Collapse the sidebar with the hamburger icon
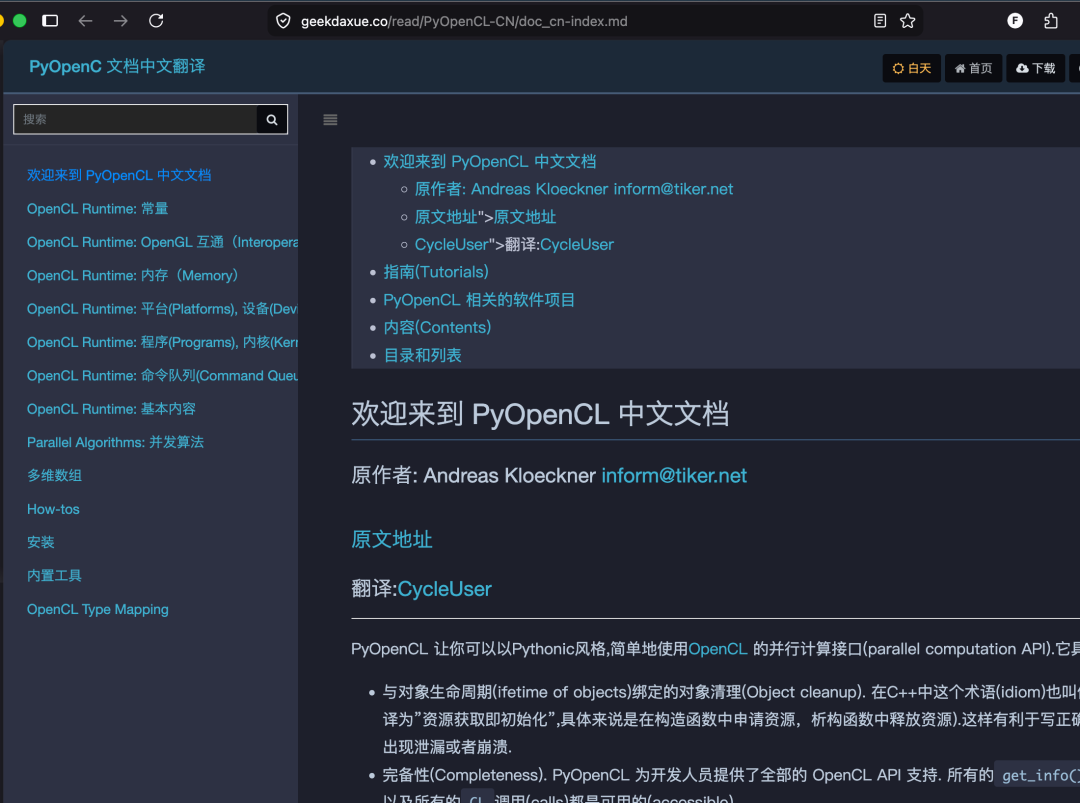The width and height of the screenshot is (1080, 803). tap(330, 120)
